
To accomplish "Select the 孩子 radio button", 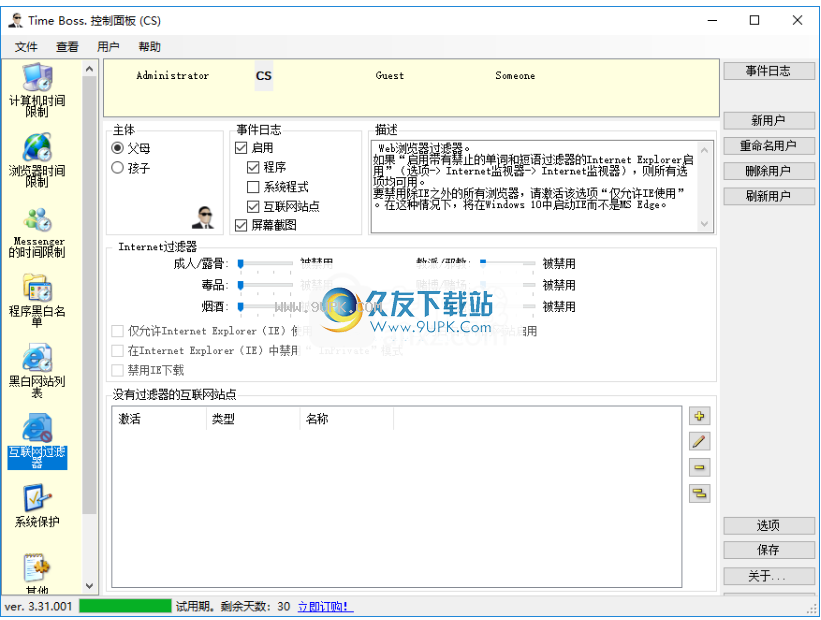I will coord(118,168).
